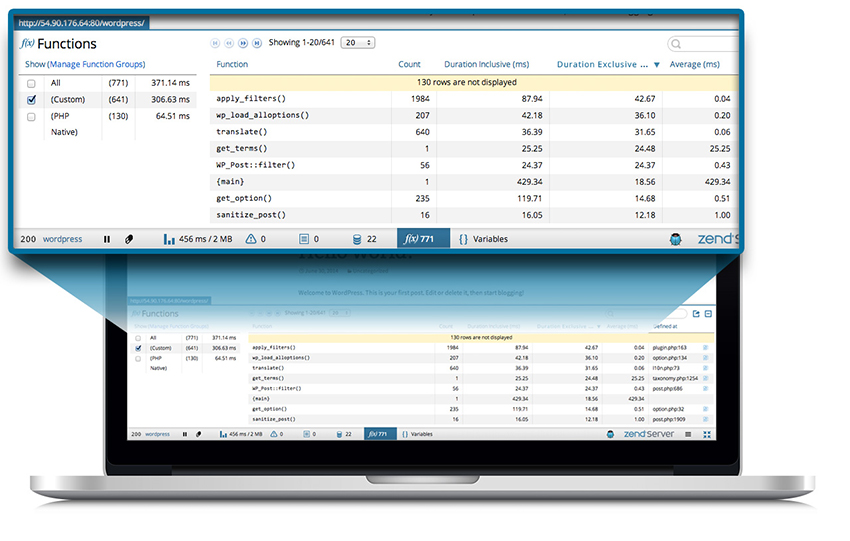This screenshot has width=850, height=541.
Task: Toggle sort arrow on Duration Exclusive column
Action: [x=656, y=65]
